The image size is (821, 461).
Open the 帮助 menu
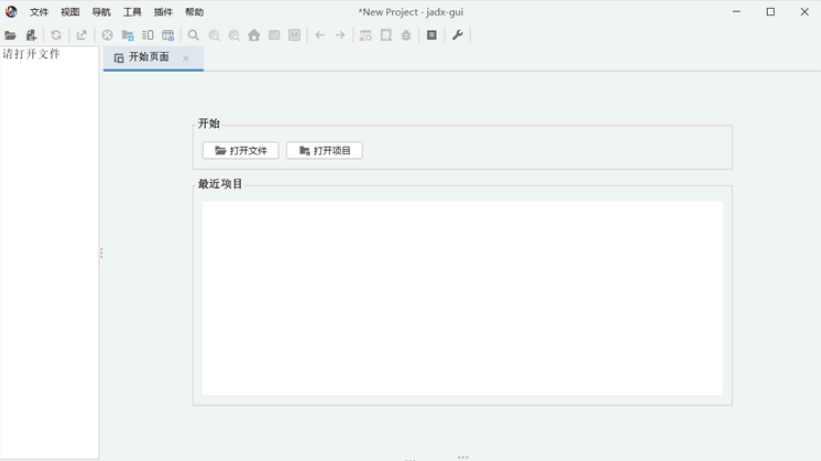(194, 12)
